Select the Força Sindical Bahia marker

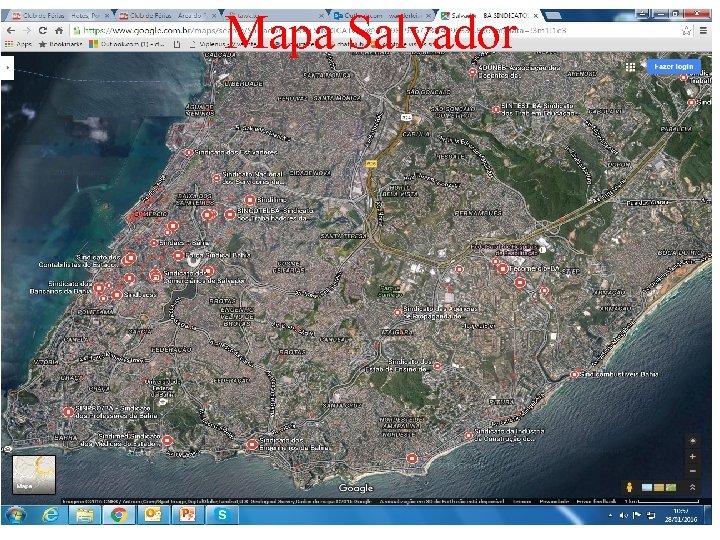coord(178,255)
